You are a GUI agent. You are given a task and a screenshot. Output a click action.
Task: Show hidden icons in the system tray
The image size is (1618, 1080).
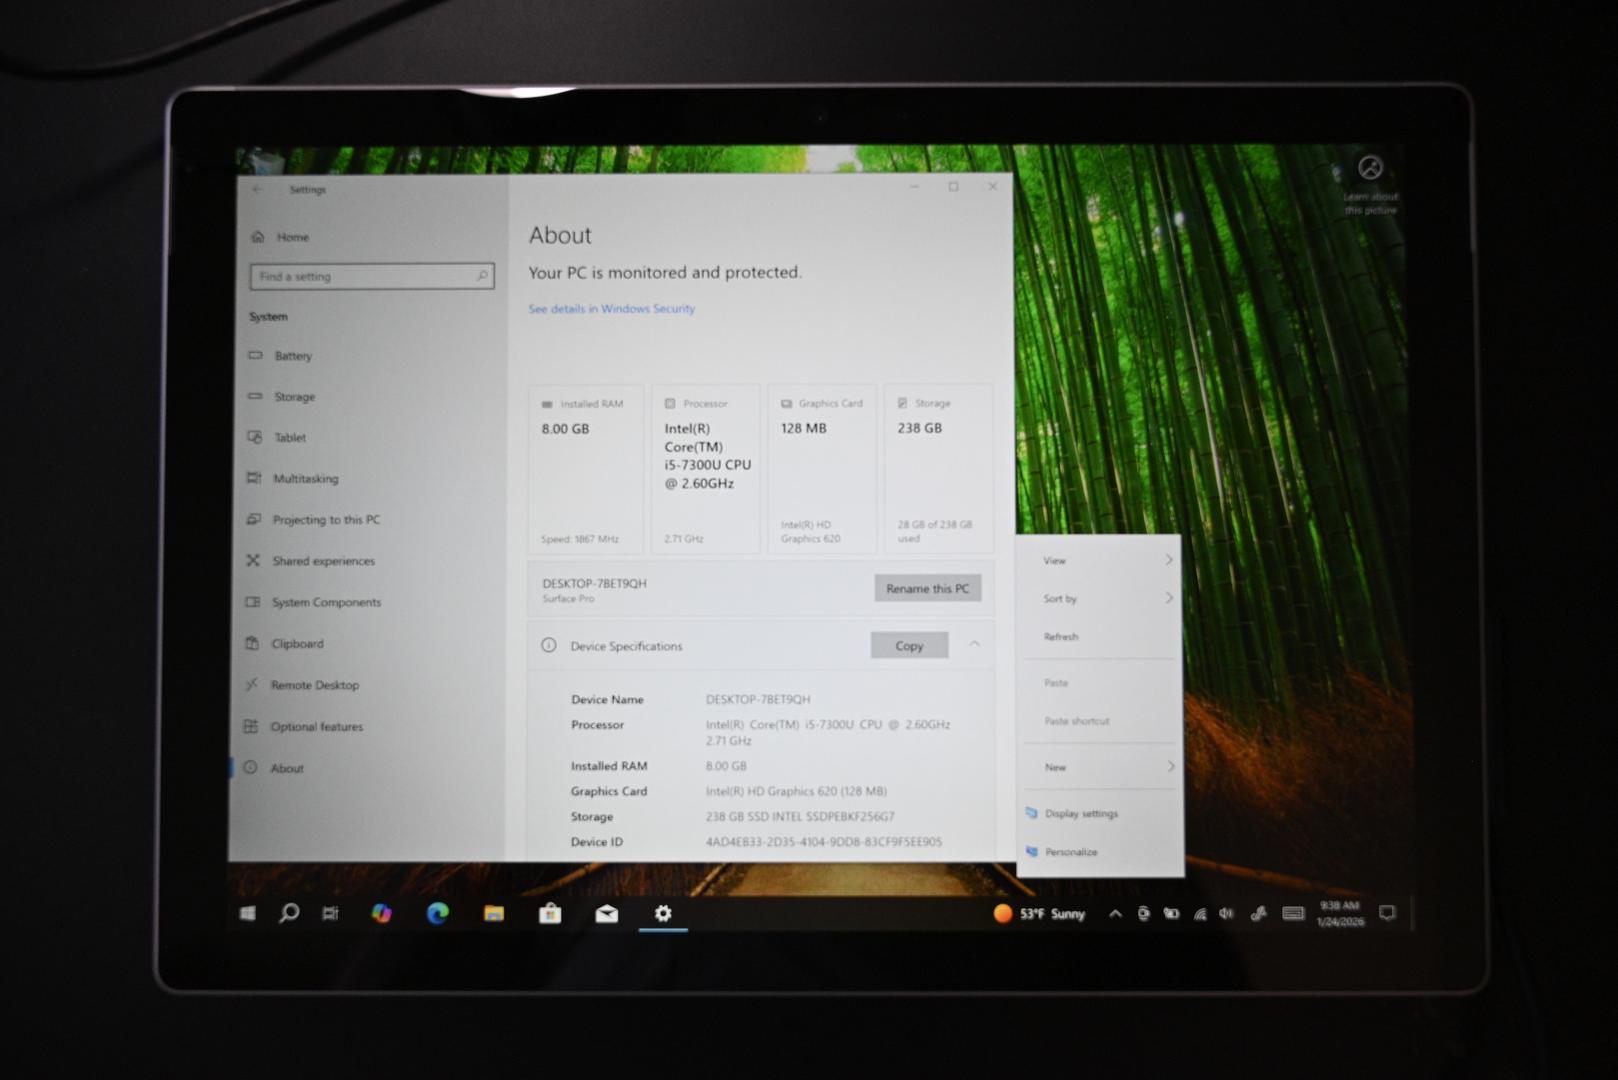pos(1115,913)
